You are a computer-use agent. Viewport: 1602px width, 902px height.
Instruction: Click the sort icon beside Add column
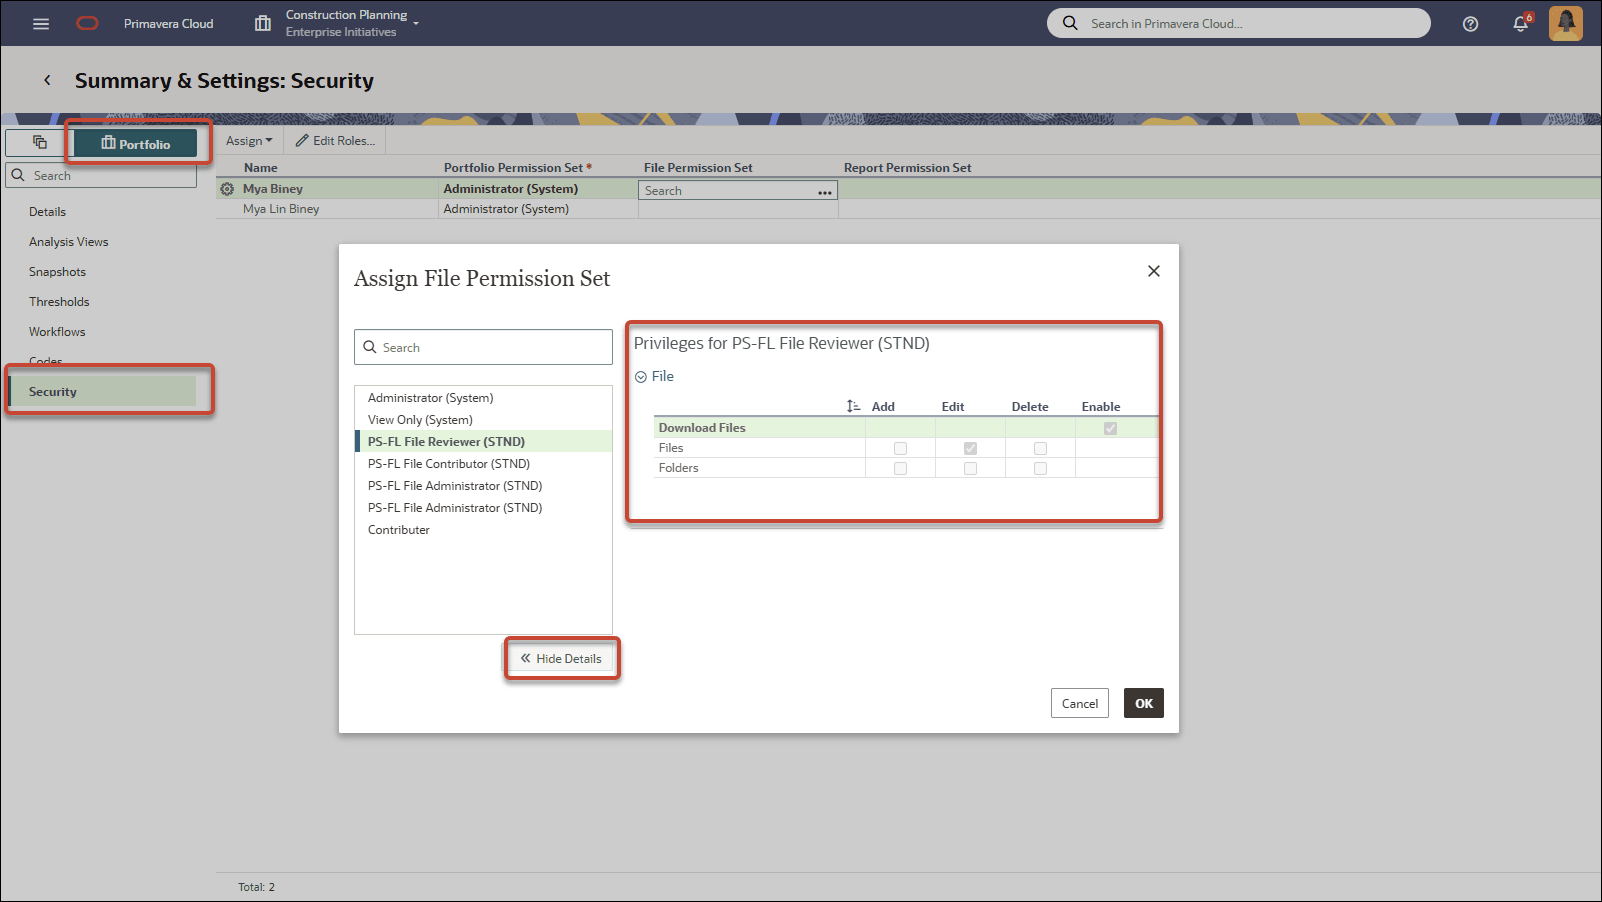pyautogui.click(x=853, y=406)
